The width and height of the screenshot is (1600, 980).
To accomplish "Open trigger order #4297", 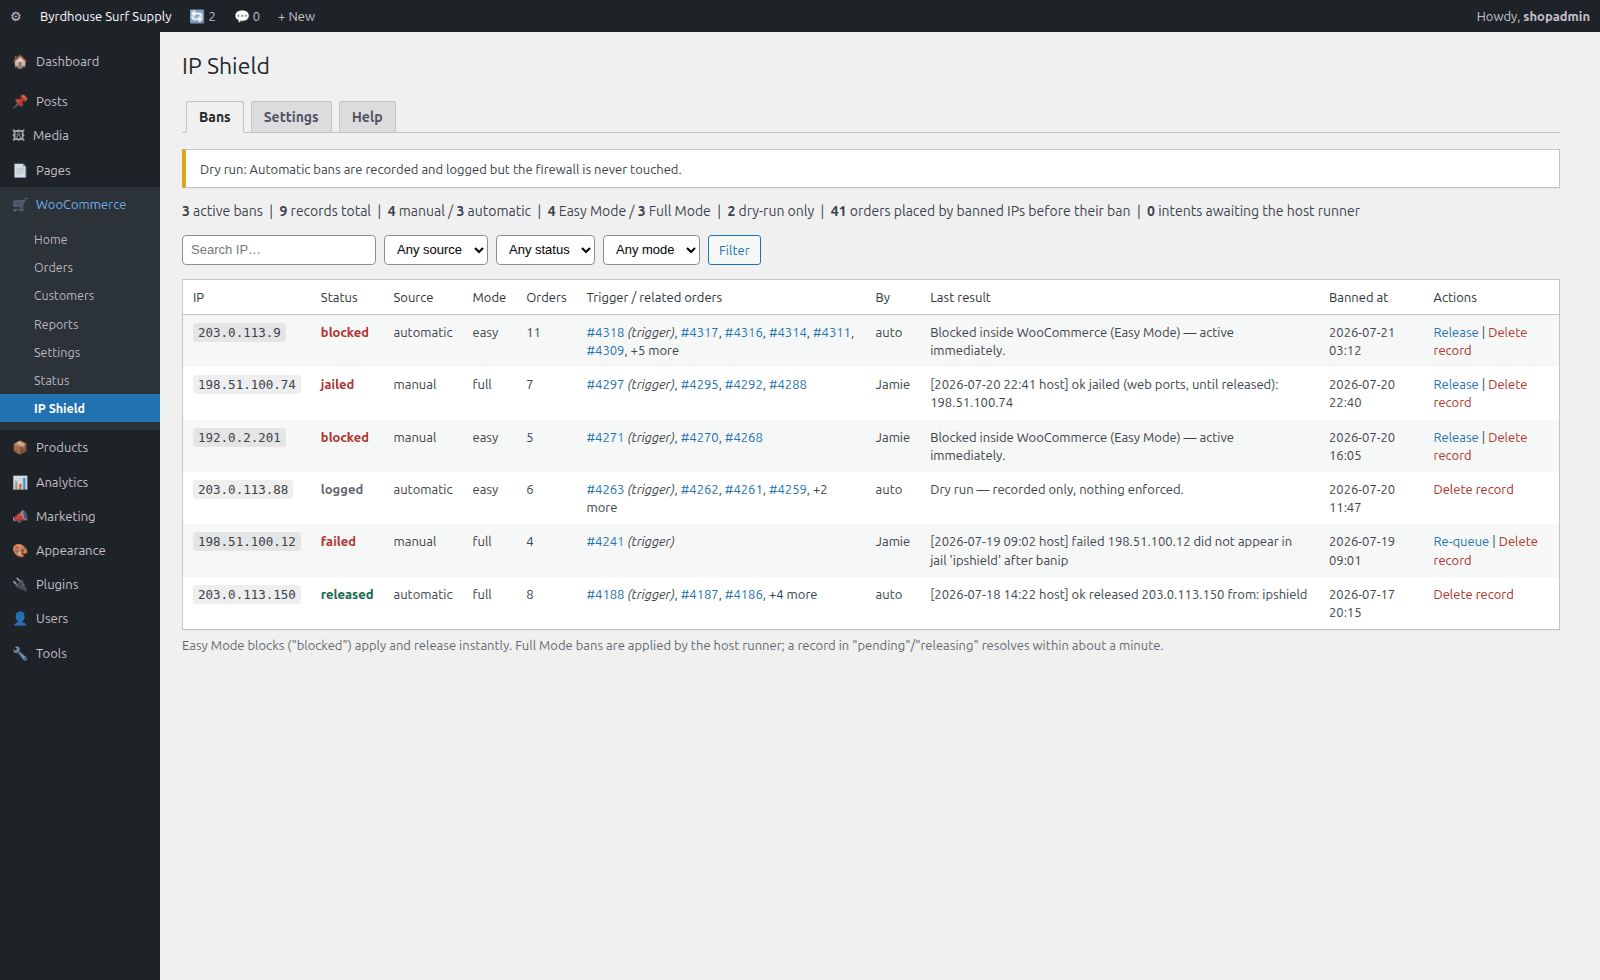I will tap(605, 385).
